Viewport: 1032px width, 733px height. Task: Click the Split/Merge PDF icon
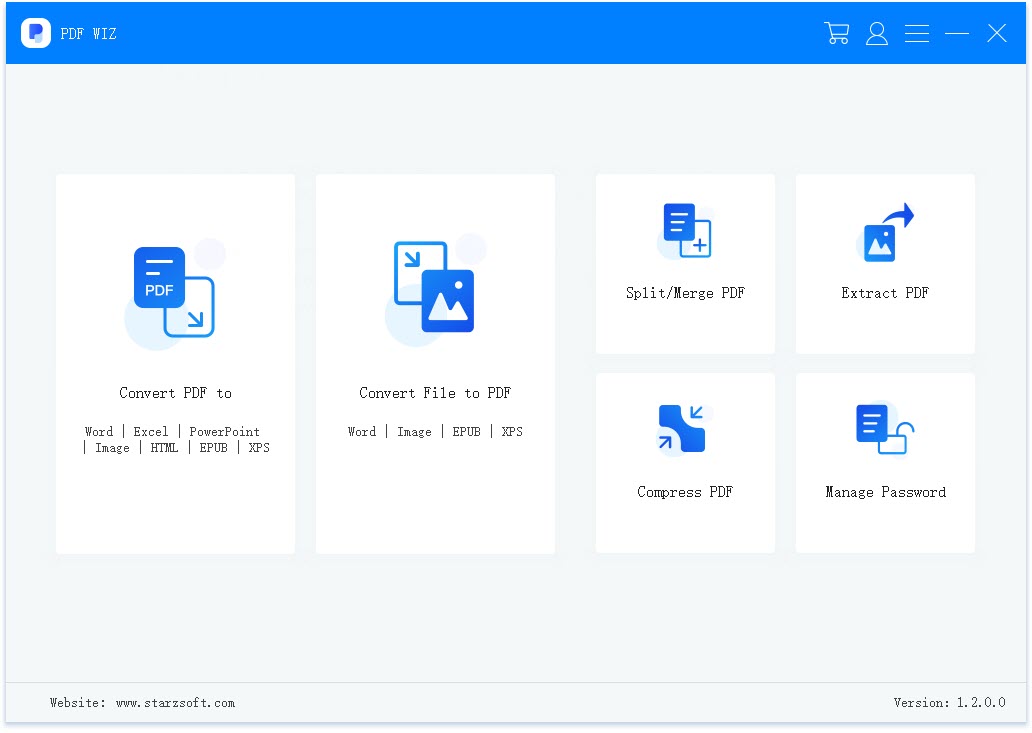click(686, 230)
